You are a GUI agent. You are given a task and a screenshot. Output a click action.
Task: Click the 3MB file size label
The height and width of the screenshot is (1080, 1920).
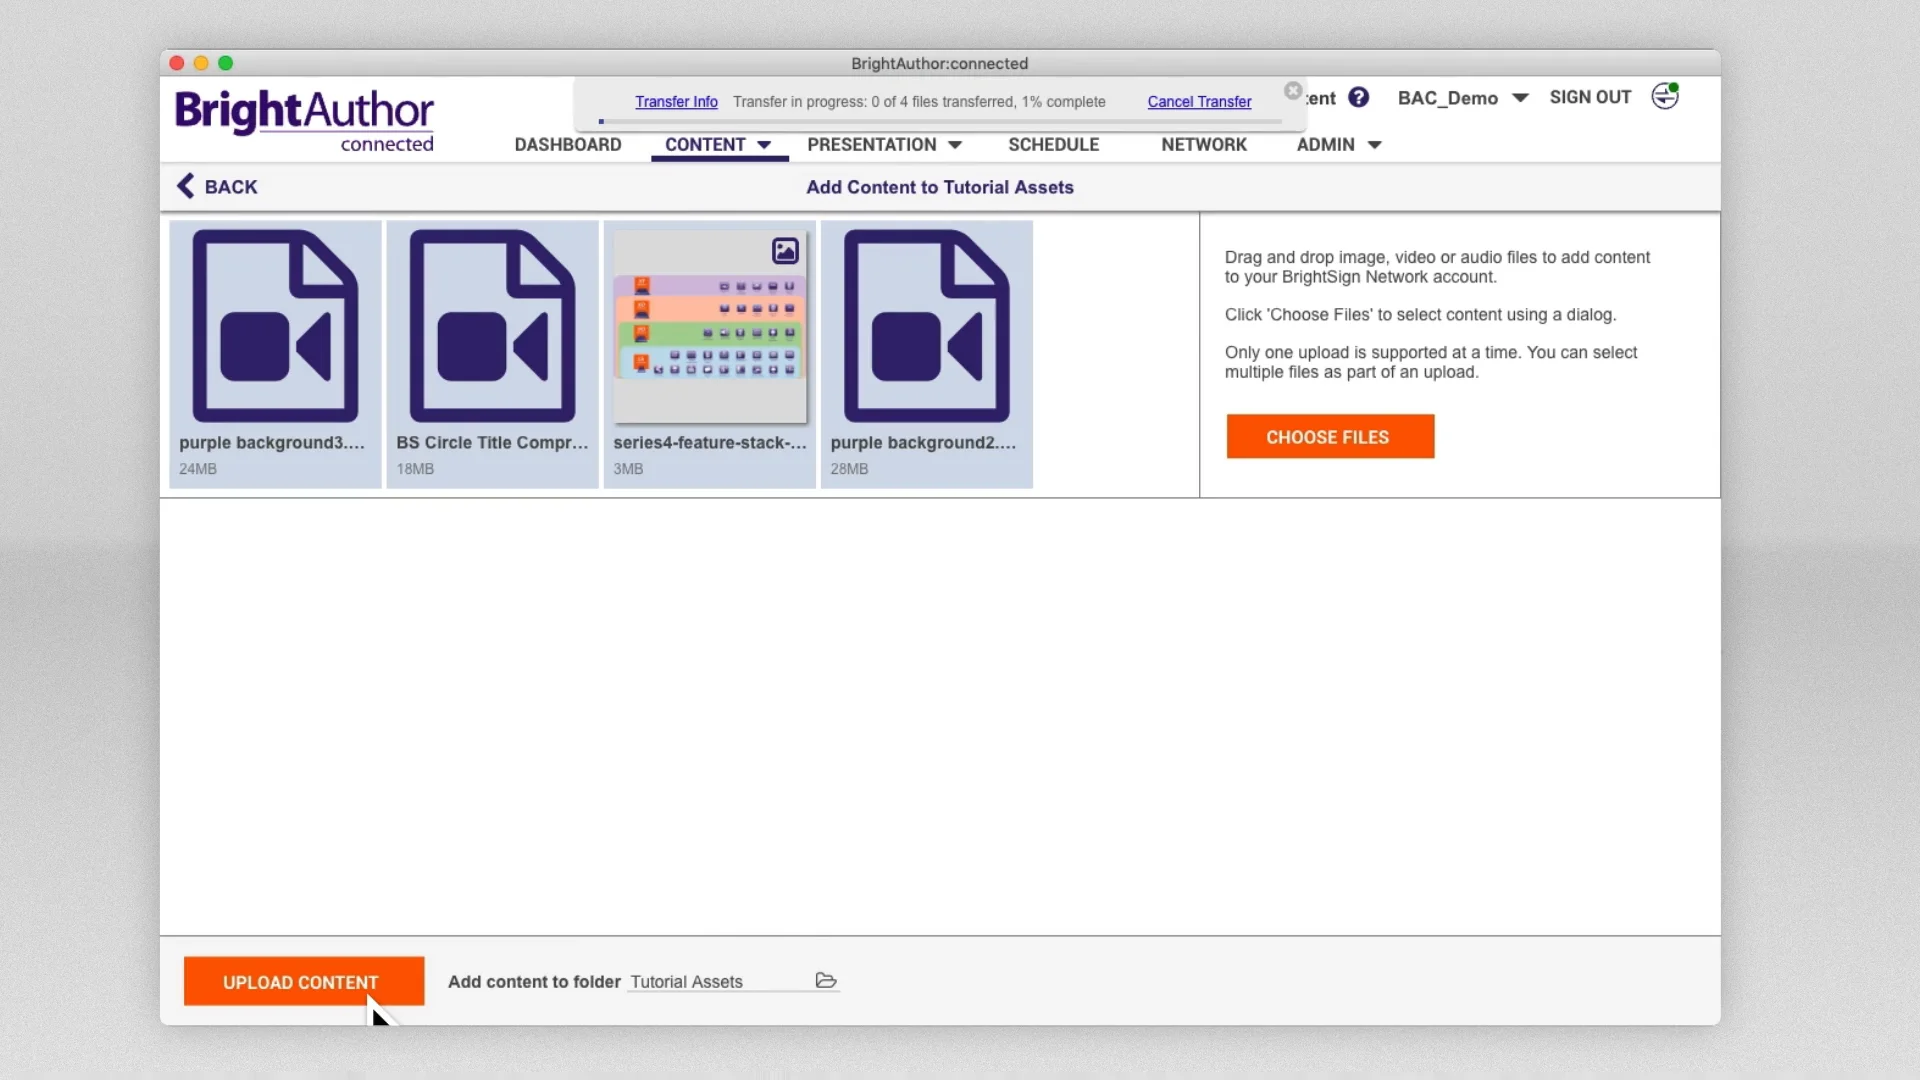628,468
